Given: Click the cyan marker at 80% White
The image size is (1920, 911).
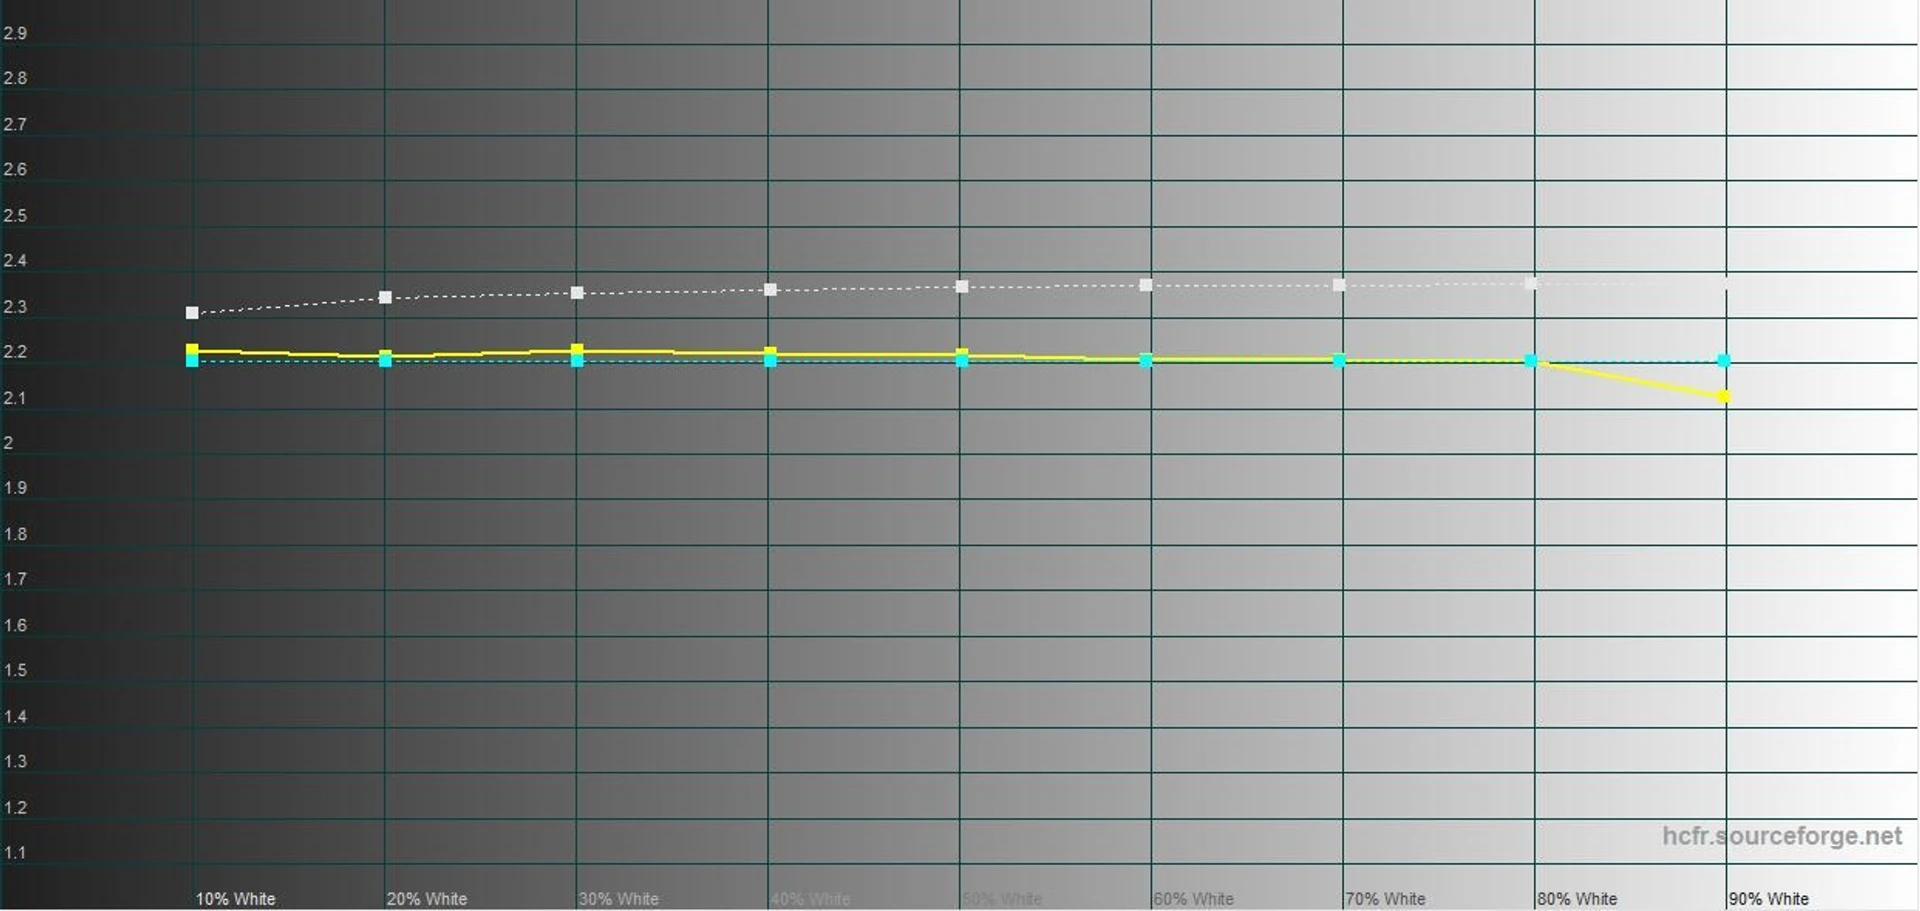Looking at the screenshot, I should (1531, 361).
